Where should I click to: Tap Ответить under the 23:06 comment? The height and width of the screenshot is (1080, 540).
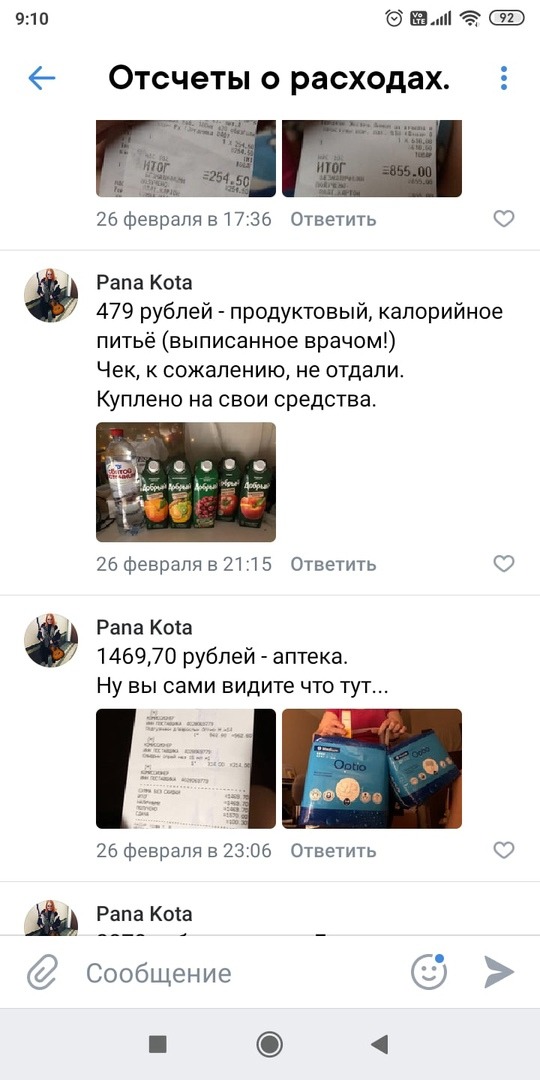click(x=333, y=851)
